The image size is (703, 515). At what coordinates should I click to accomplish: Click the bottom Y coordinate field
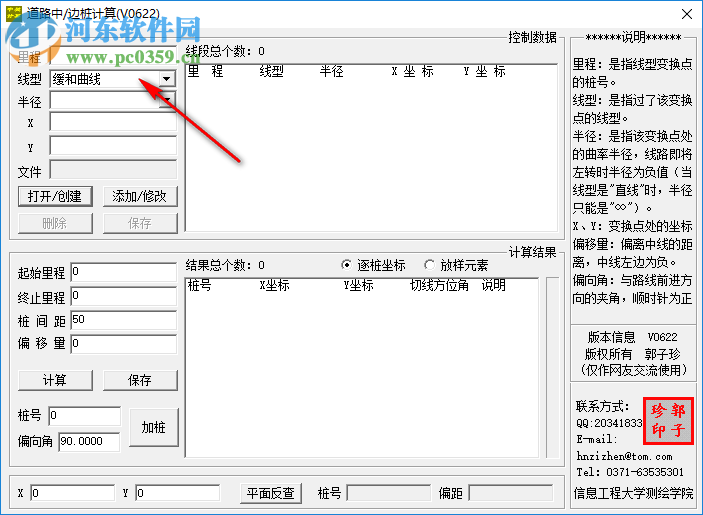tap(178, 493)
